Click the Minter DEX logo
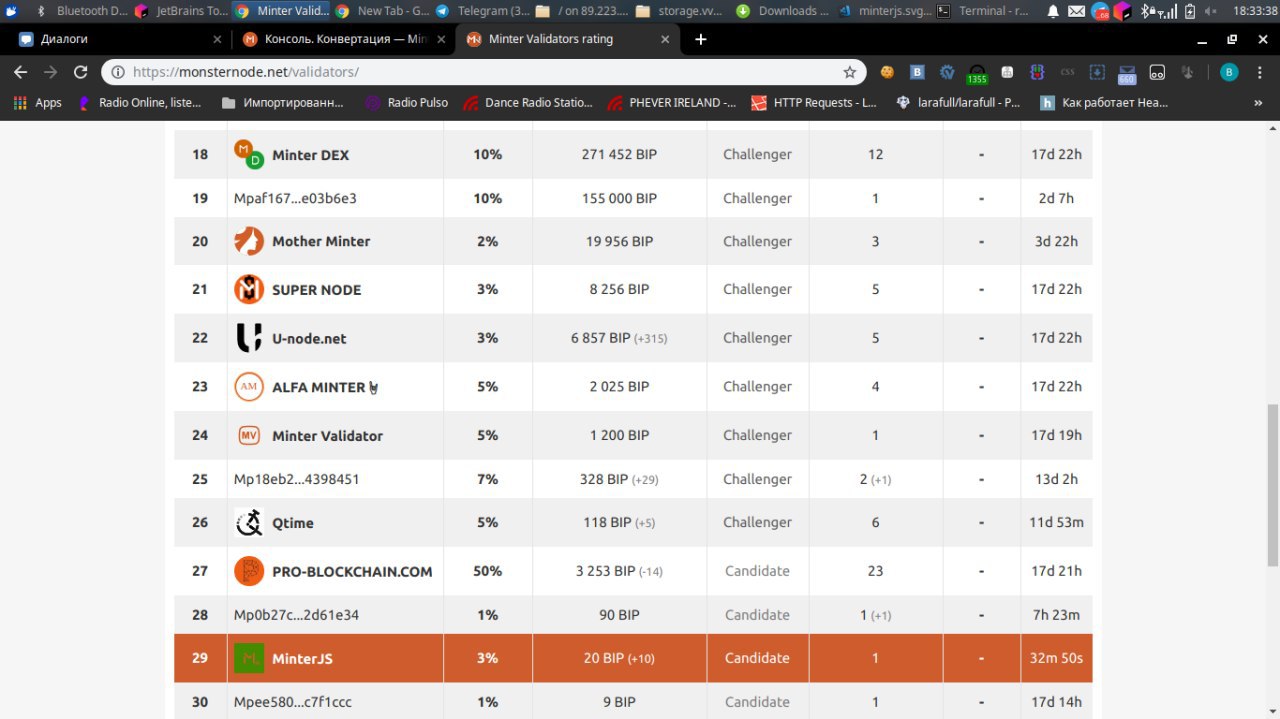This screenshot has width=1280, height=719. coord(248,154)
